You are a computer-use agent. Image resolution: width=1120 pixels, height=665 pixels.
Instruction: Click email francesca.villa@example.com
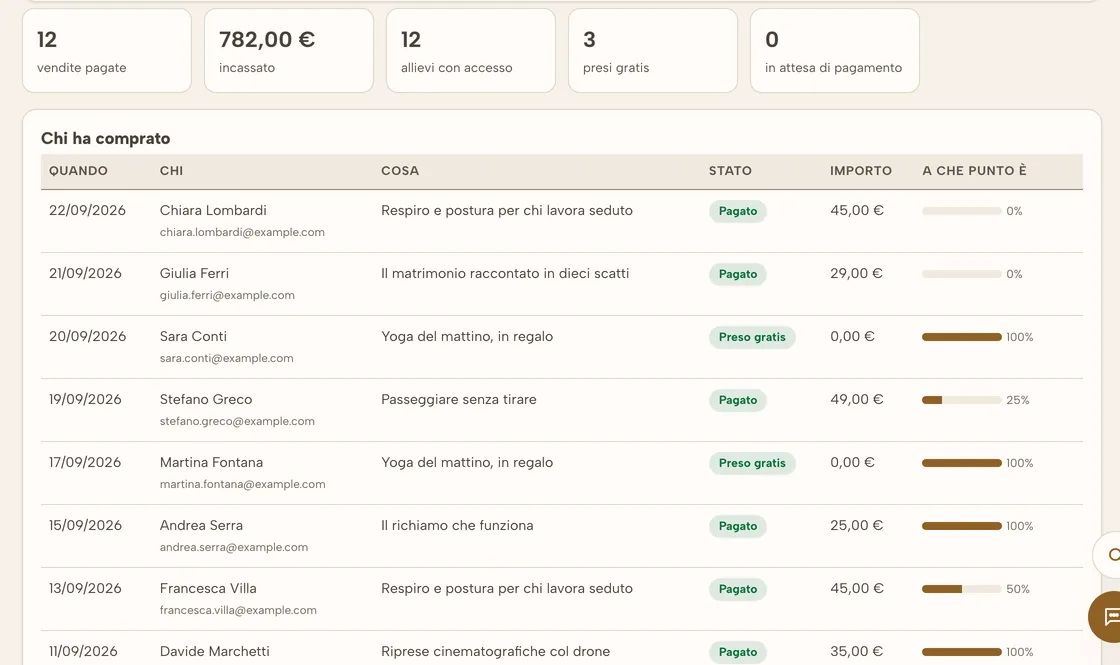point(238,610)
